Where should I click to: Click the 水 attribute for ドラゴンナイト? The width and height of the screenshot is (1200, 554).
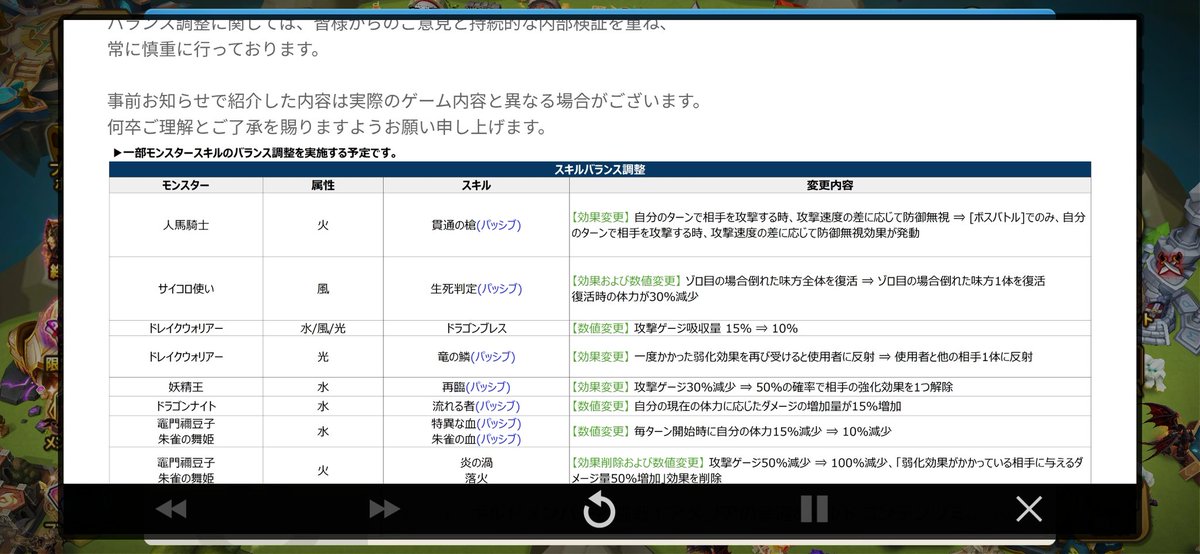tap(322, 407)
